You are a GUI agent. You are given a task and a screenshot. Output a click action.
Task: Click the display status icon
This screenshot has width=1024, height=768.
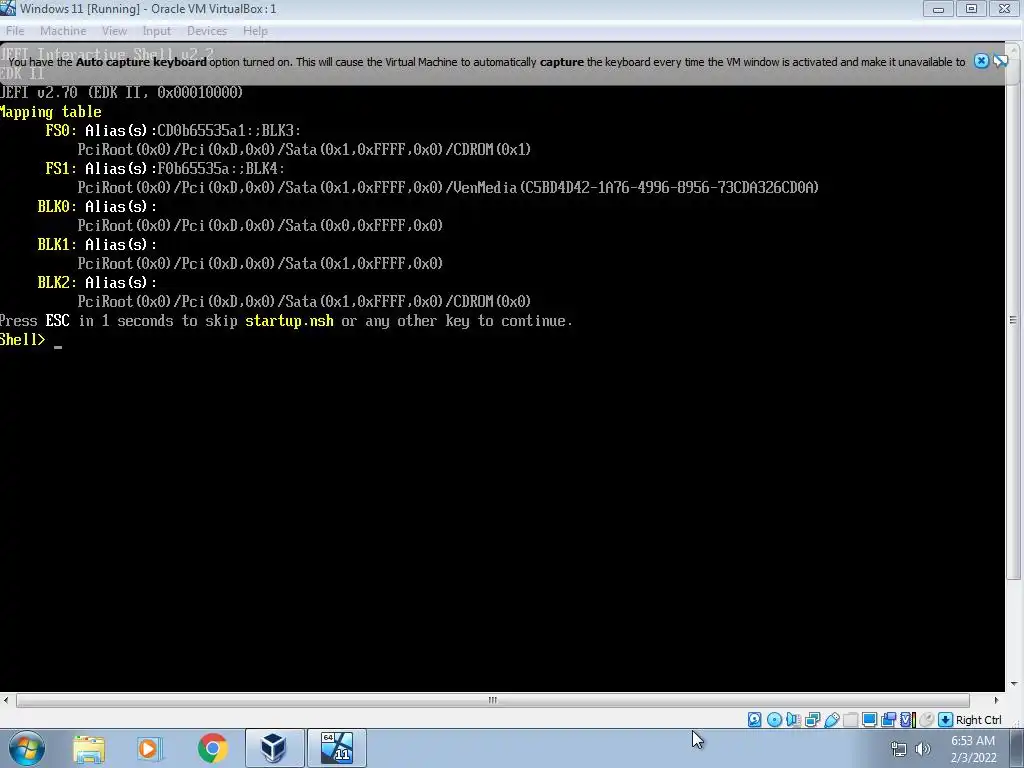point(869,720)
